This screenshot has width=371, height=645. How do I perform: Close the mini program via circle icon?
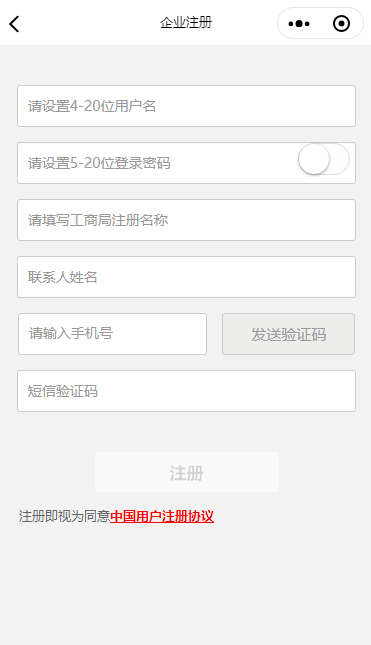point(341,24)
